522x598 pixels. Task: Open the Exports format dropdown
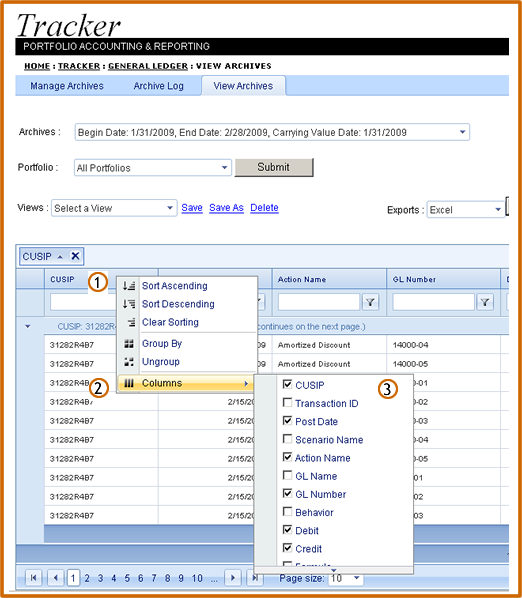tap(498, 209)
